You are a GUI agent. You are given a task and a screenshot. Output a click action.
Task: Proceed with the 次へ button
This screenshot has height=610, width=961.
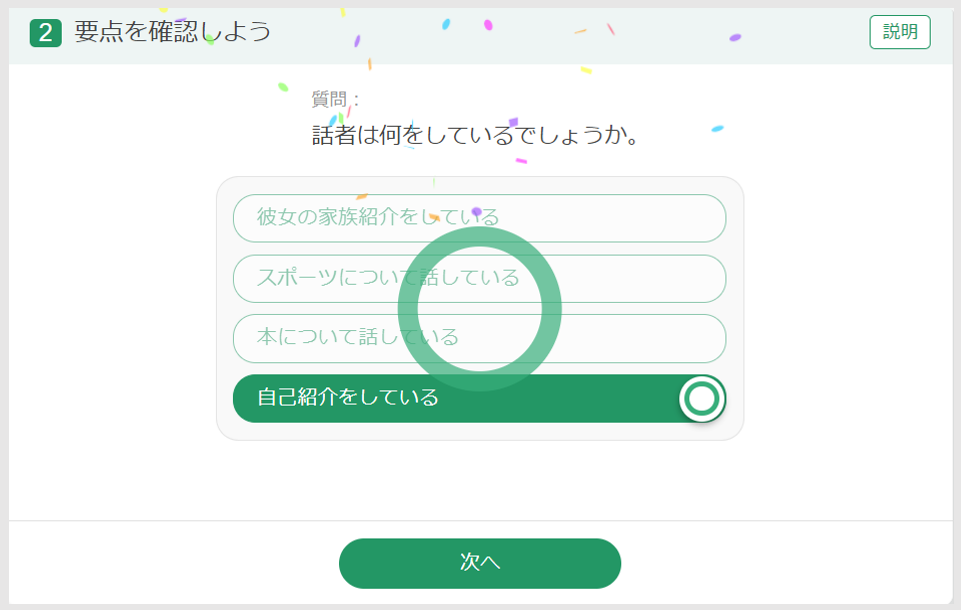click(480, 563)
